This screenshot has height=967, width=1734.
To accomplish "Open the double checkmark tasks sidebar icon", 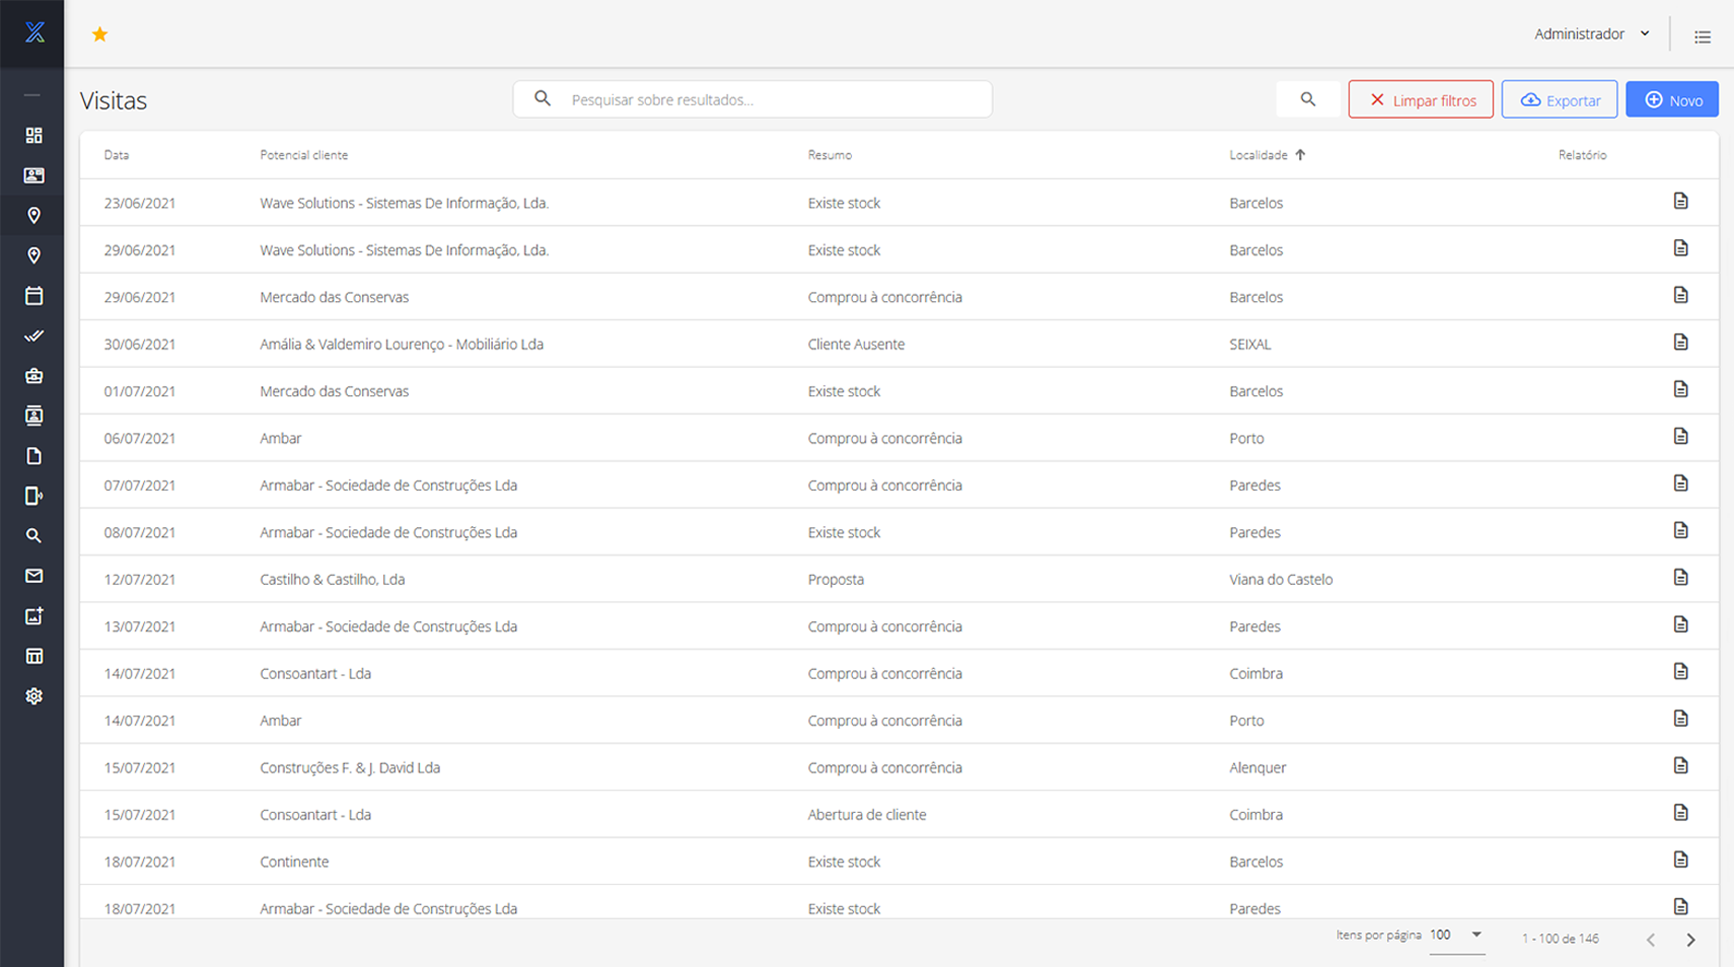I will point(34,336).
